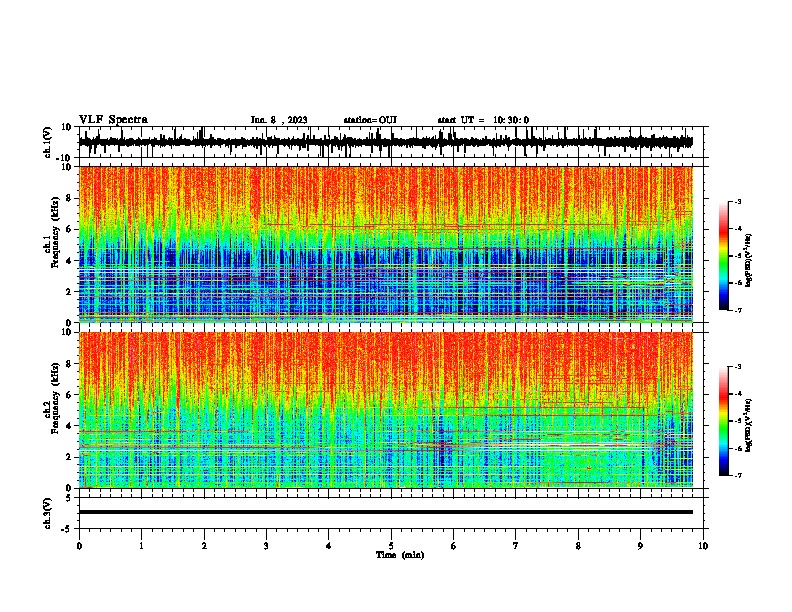Click the "VLF Spectra" plot title
The width and height of the screenshot is (792, 612).
(113, 120)
